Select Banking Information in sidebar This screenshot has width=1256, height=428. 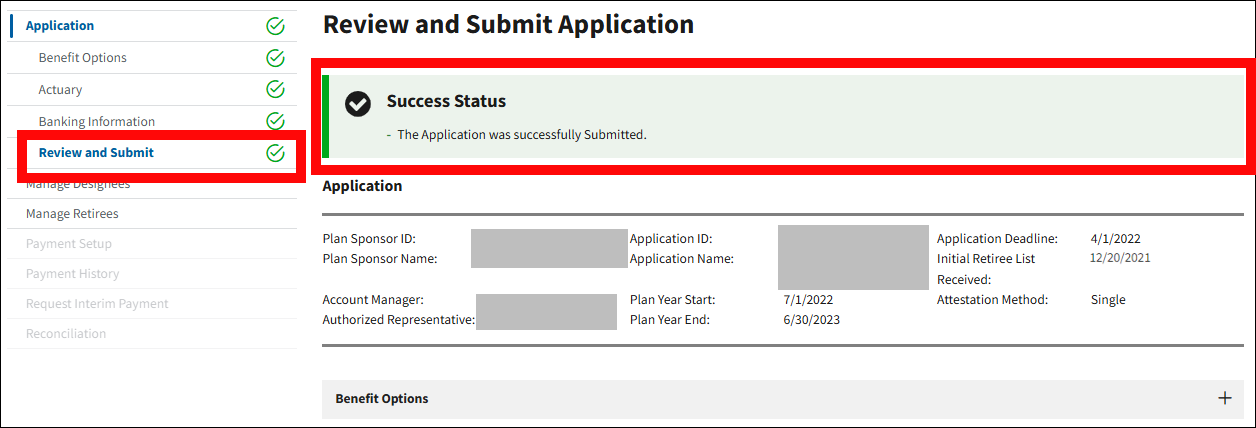[97, 122]
